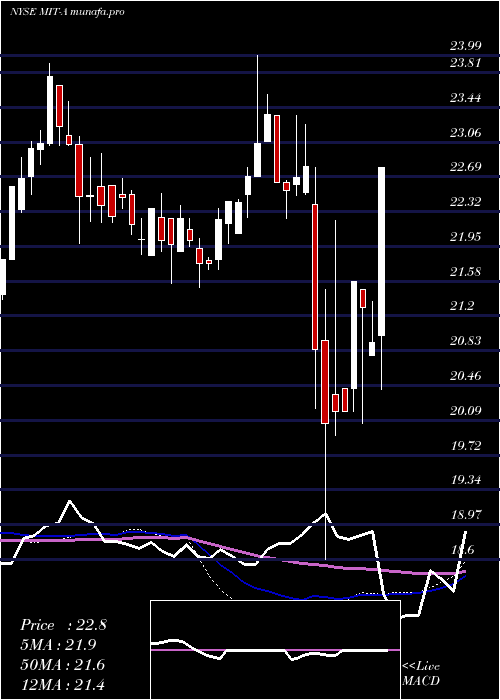Click the 23.06 price axis label

click(465, 133)
